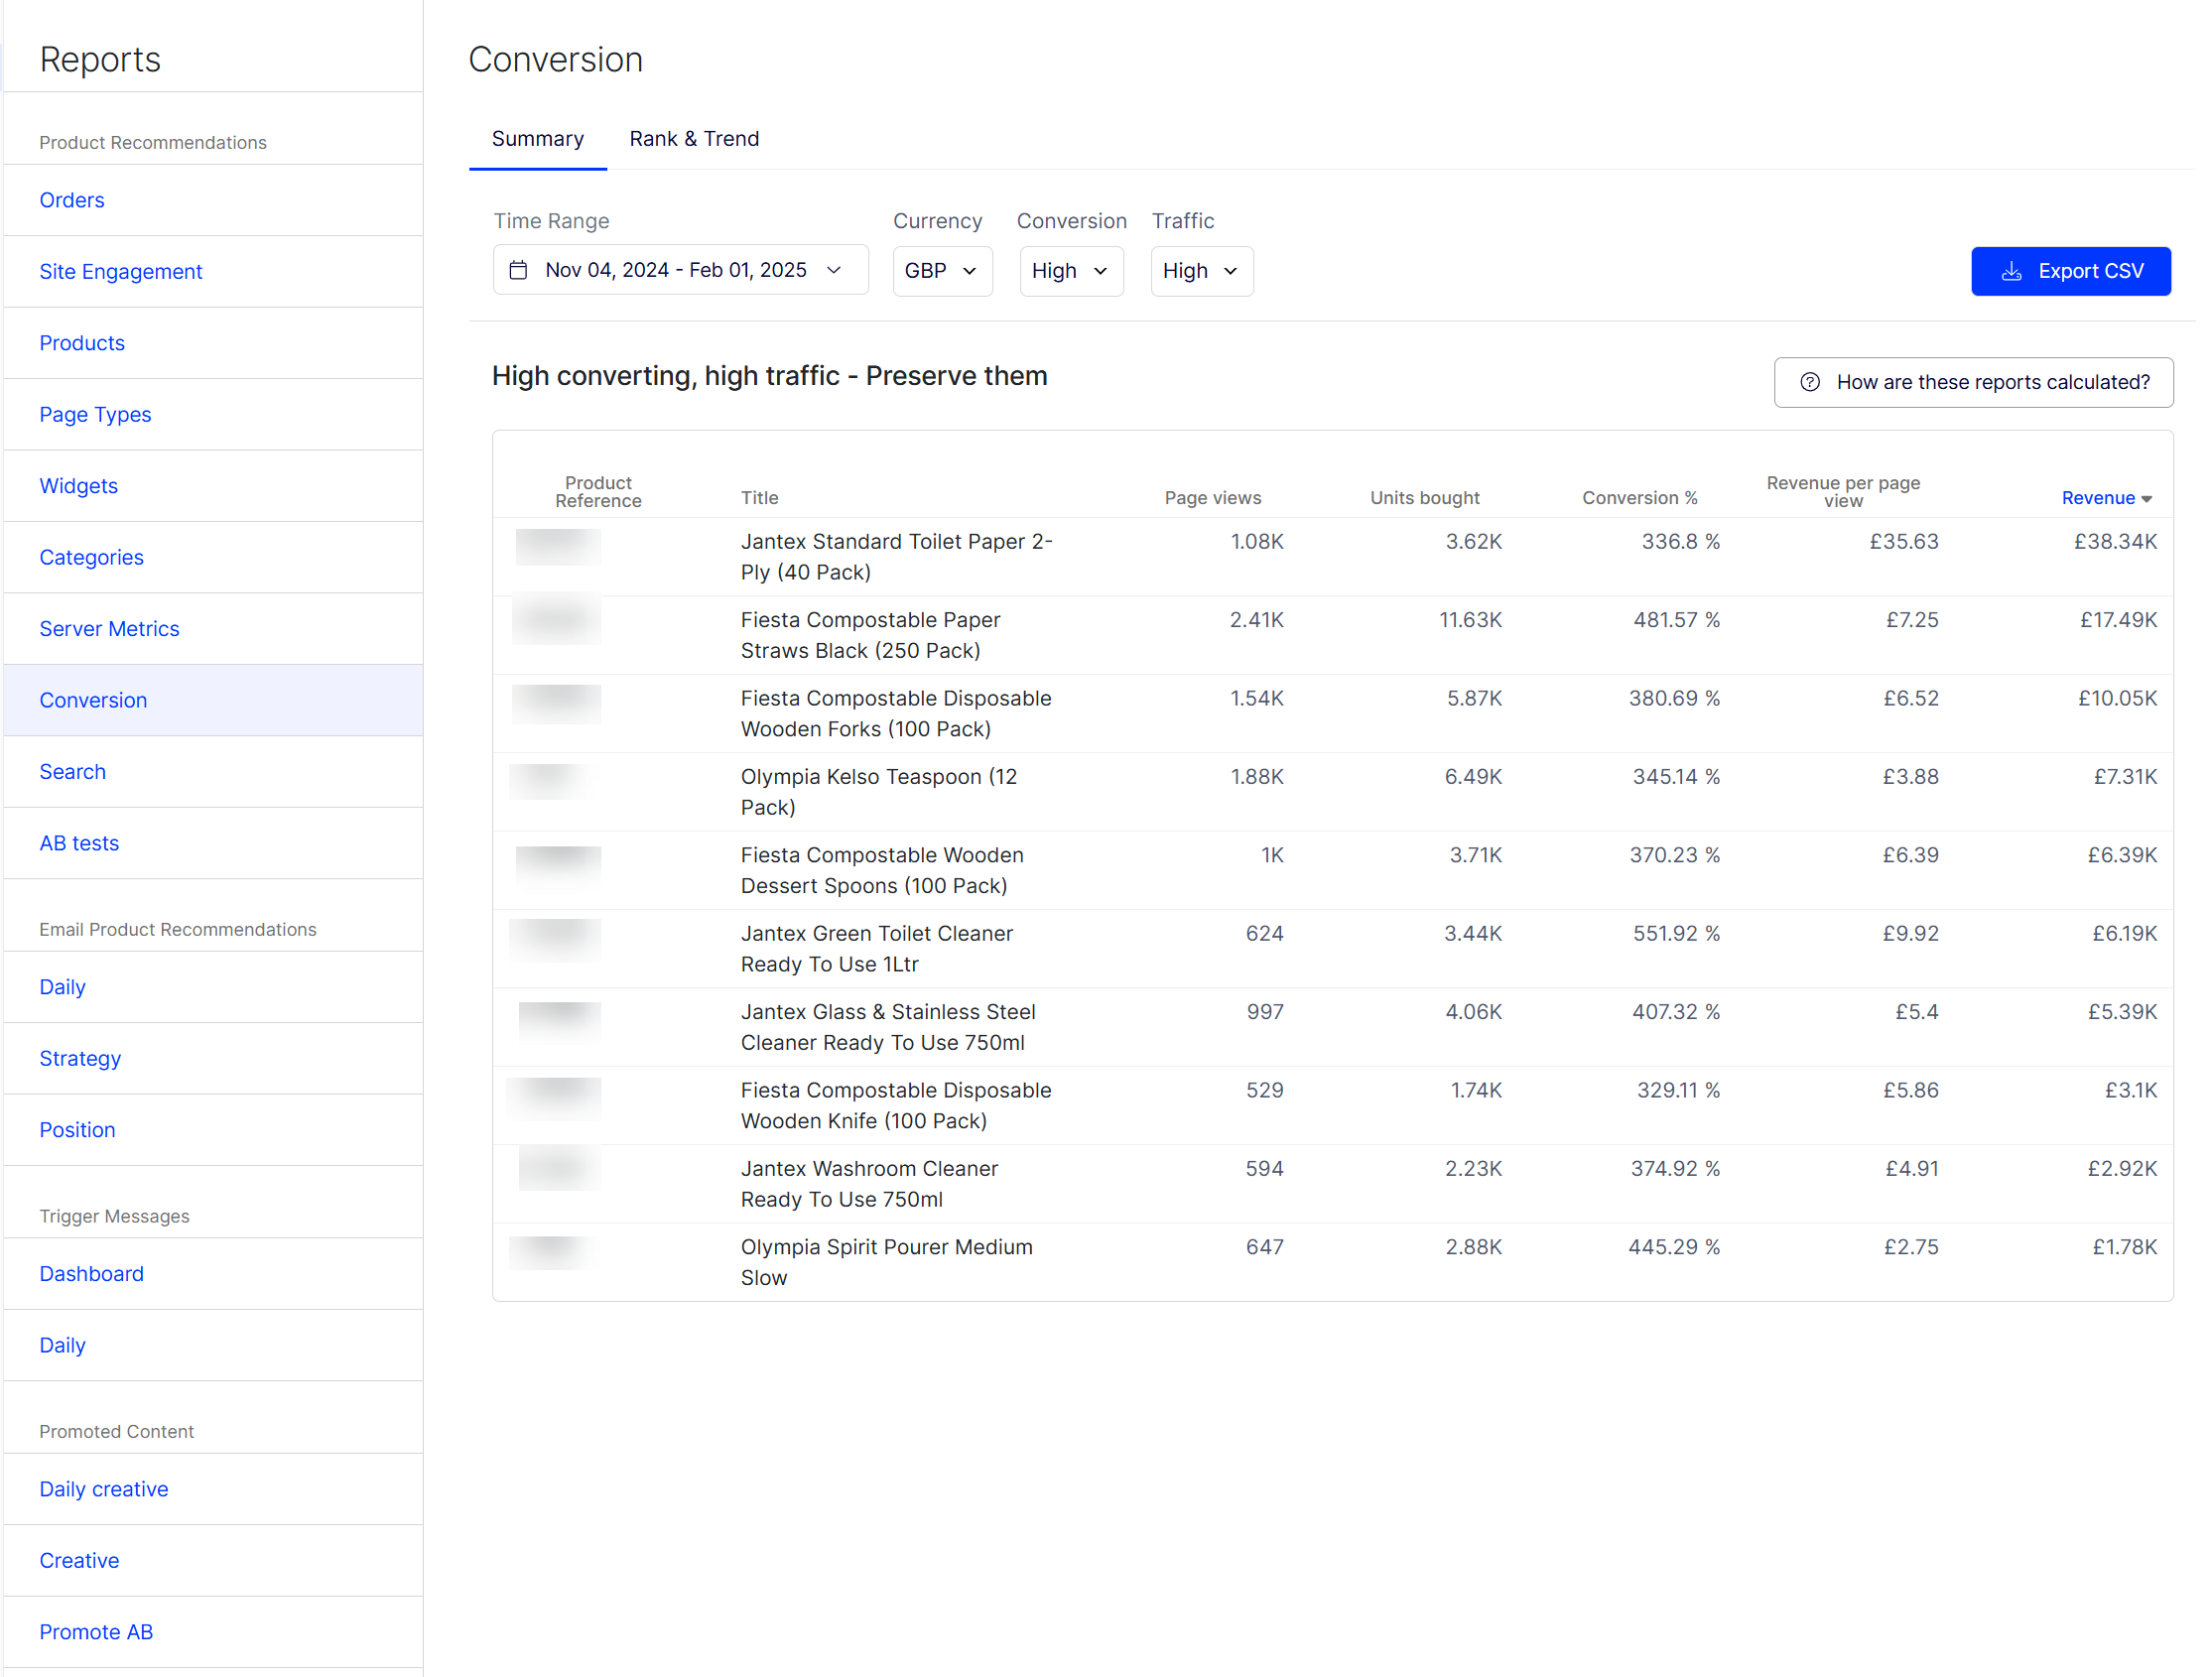This screenshot has width=2212, height=1677.
Task: Click the question mark help icon
Action: (1809, 382)
